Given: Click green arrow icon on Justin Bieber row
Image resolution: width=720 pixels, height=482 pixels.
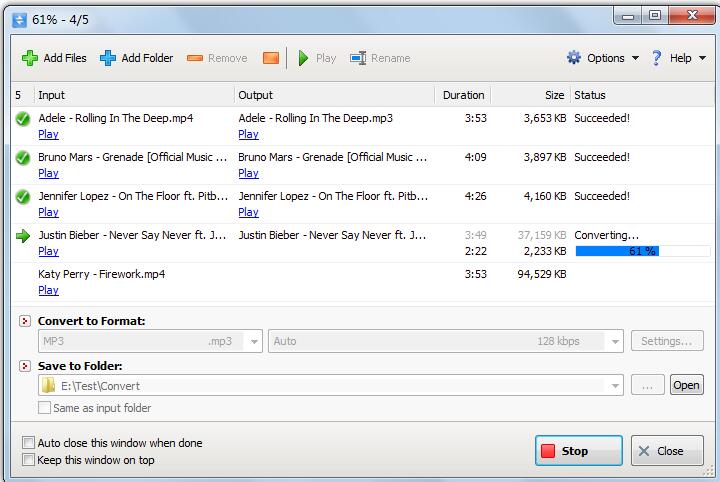Looking at the screenshot, I should [x=22, y=236].
